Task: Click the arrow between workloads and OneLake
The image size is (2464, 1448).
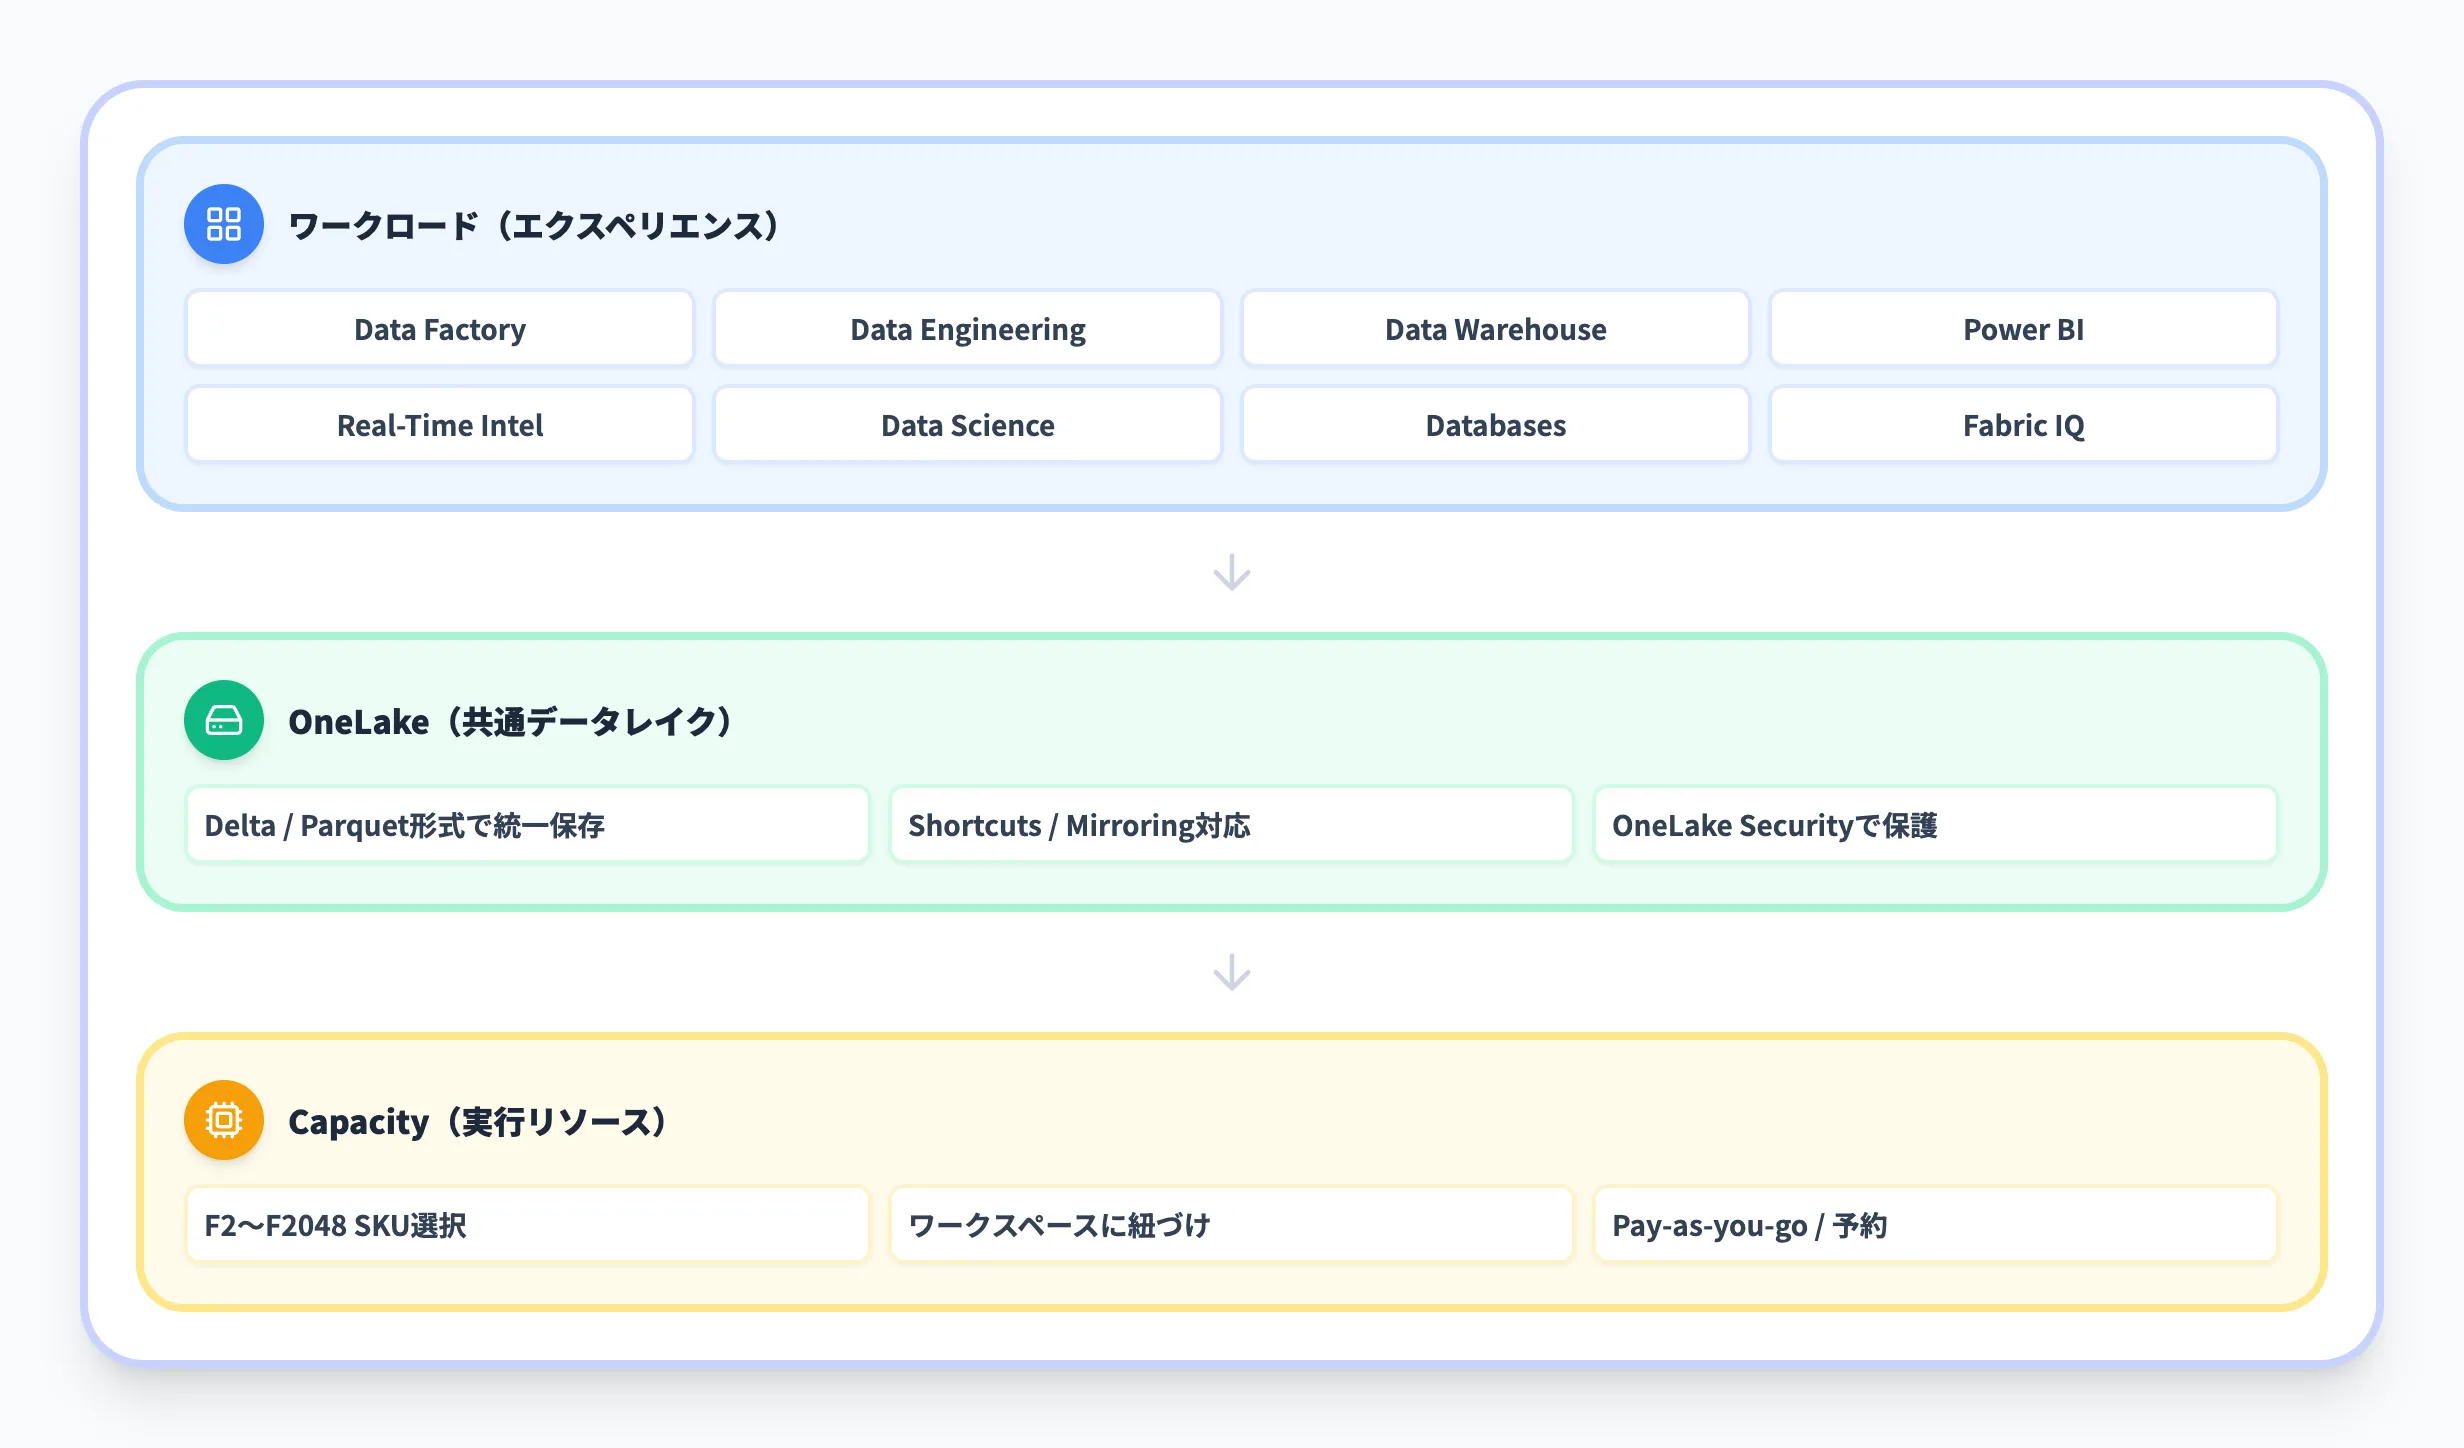Action: tap(1232, 573)
